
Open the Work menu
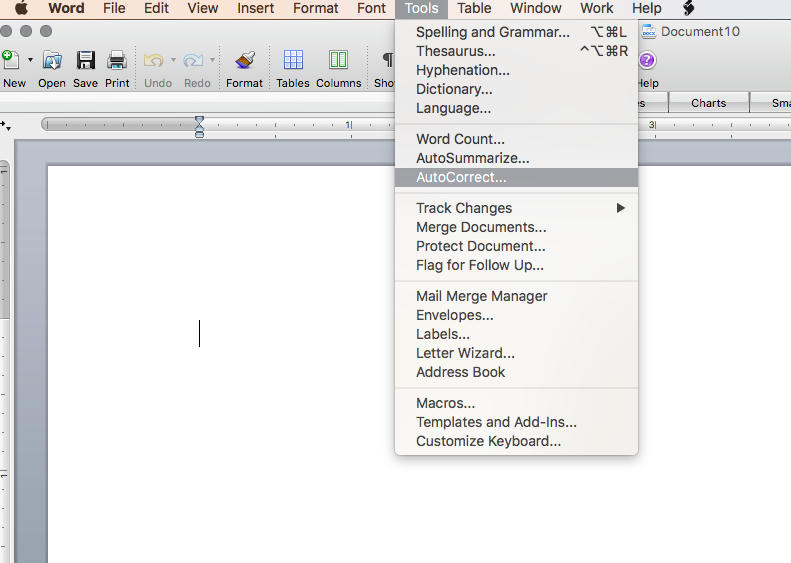pos(597,8)
